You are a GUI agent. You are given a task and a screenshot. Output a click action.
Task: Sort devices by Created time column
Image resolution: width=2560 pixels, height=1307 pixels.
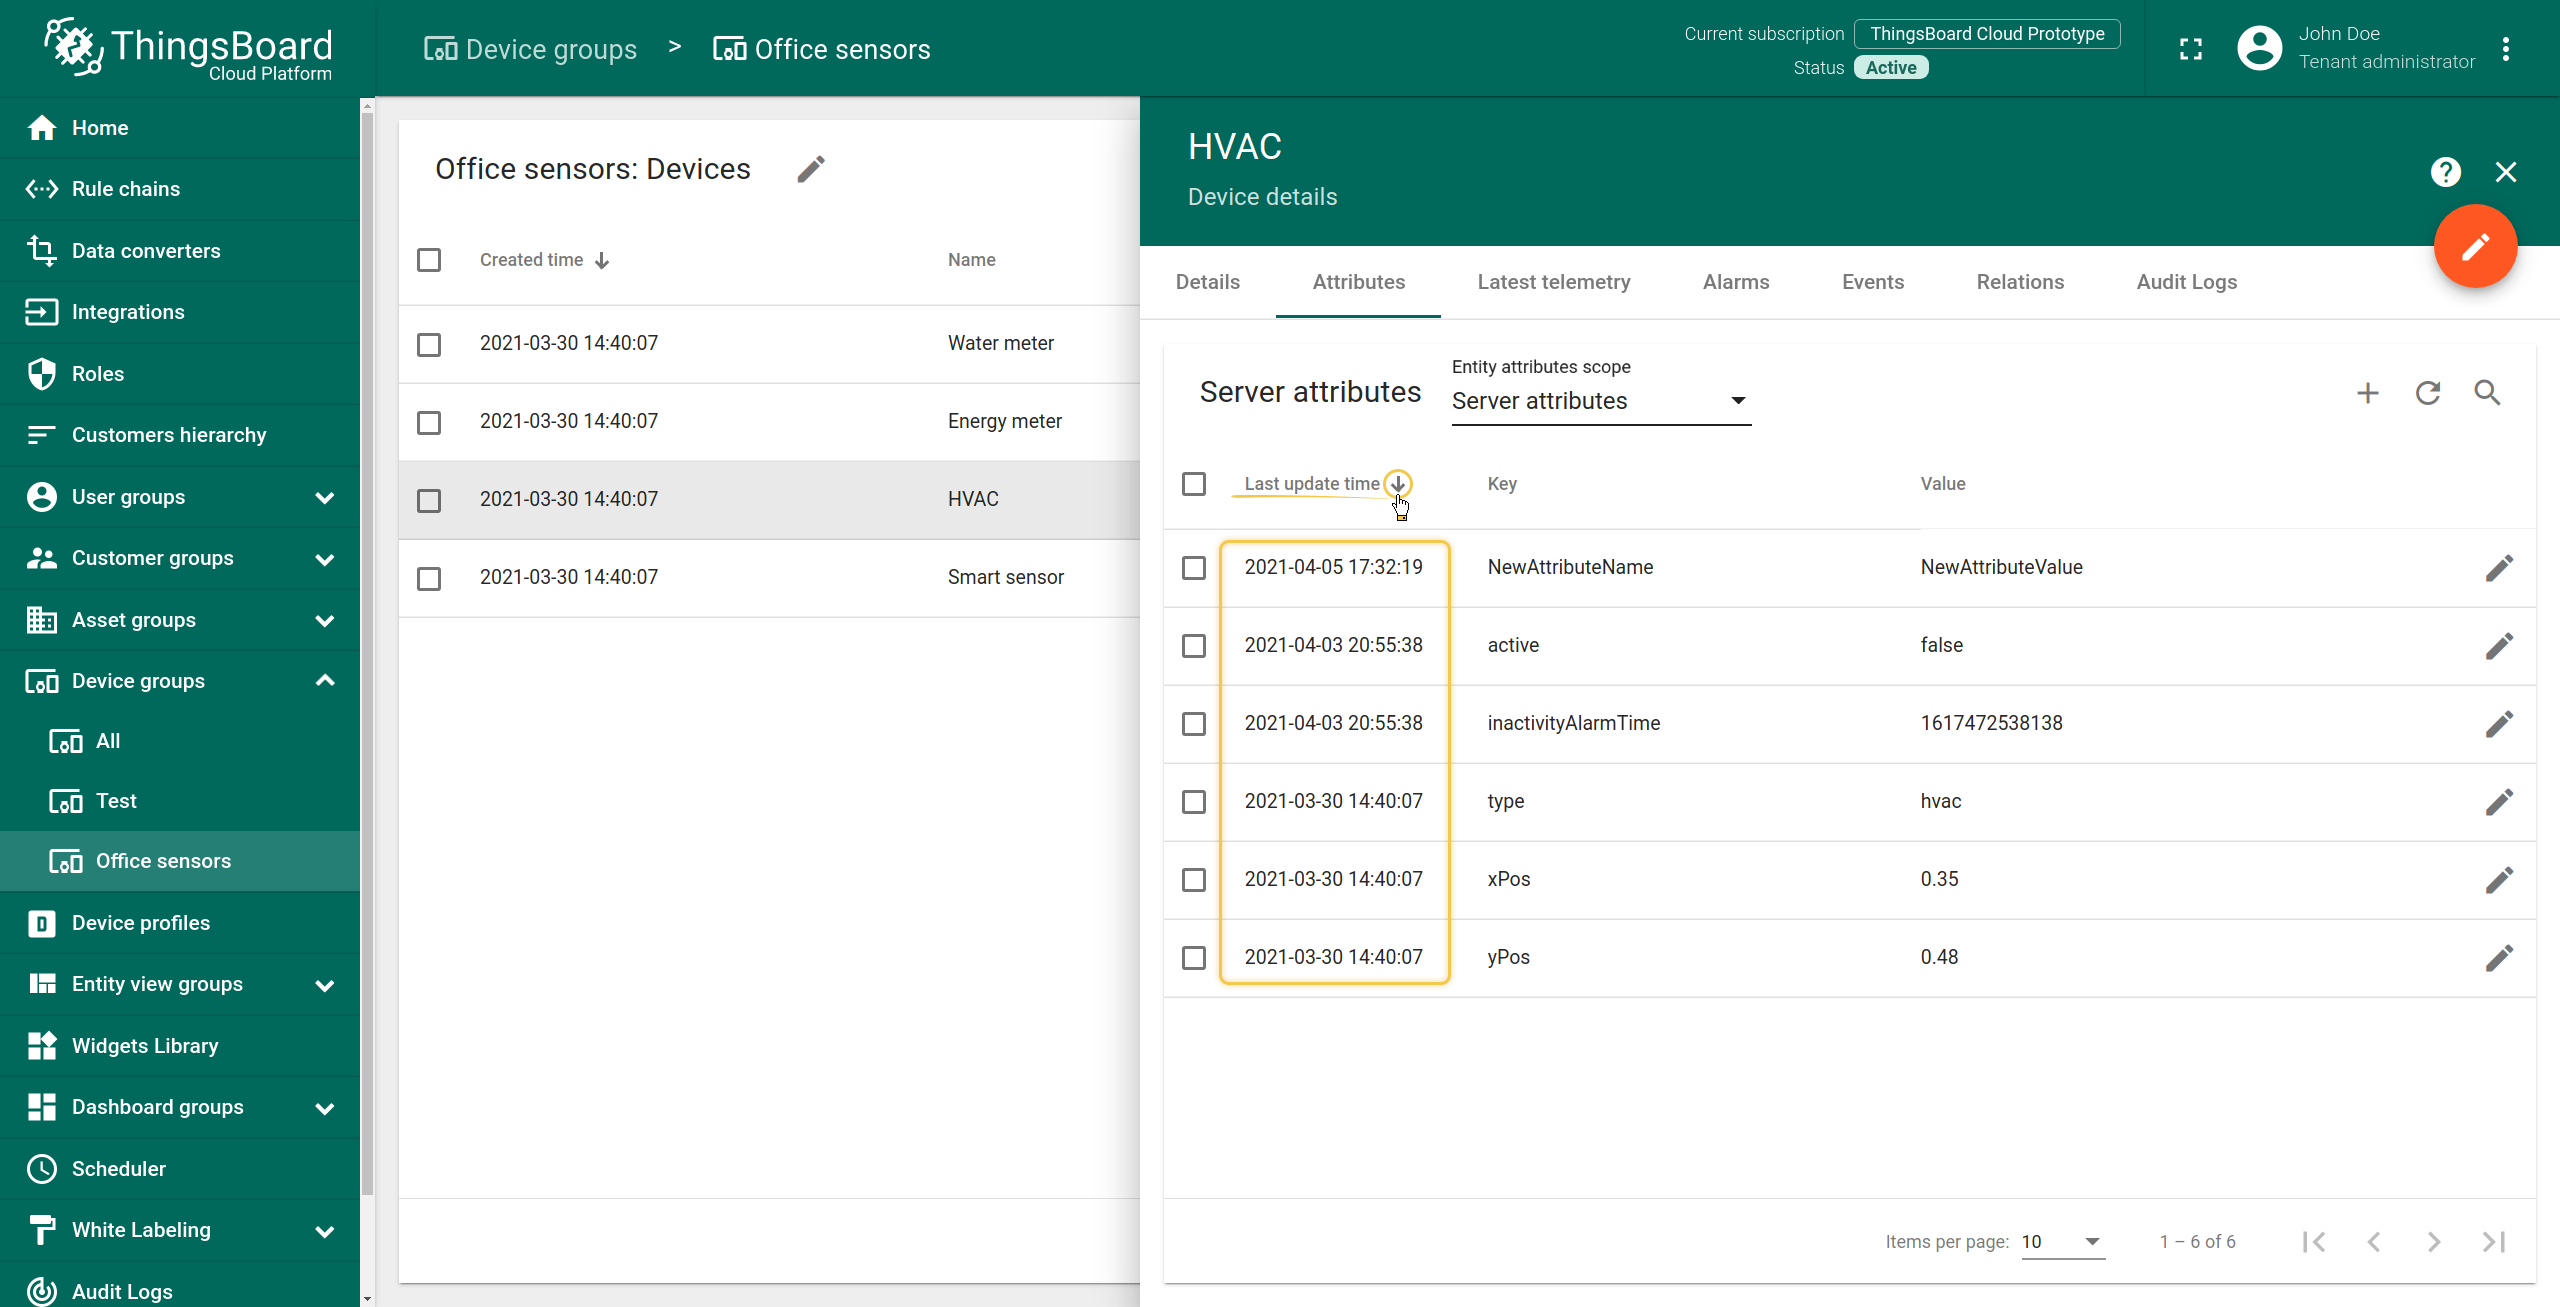coord(544,260)
